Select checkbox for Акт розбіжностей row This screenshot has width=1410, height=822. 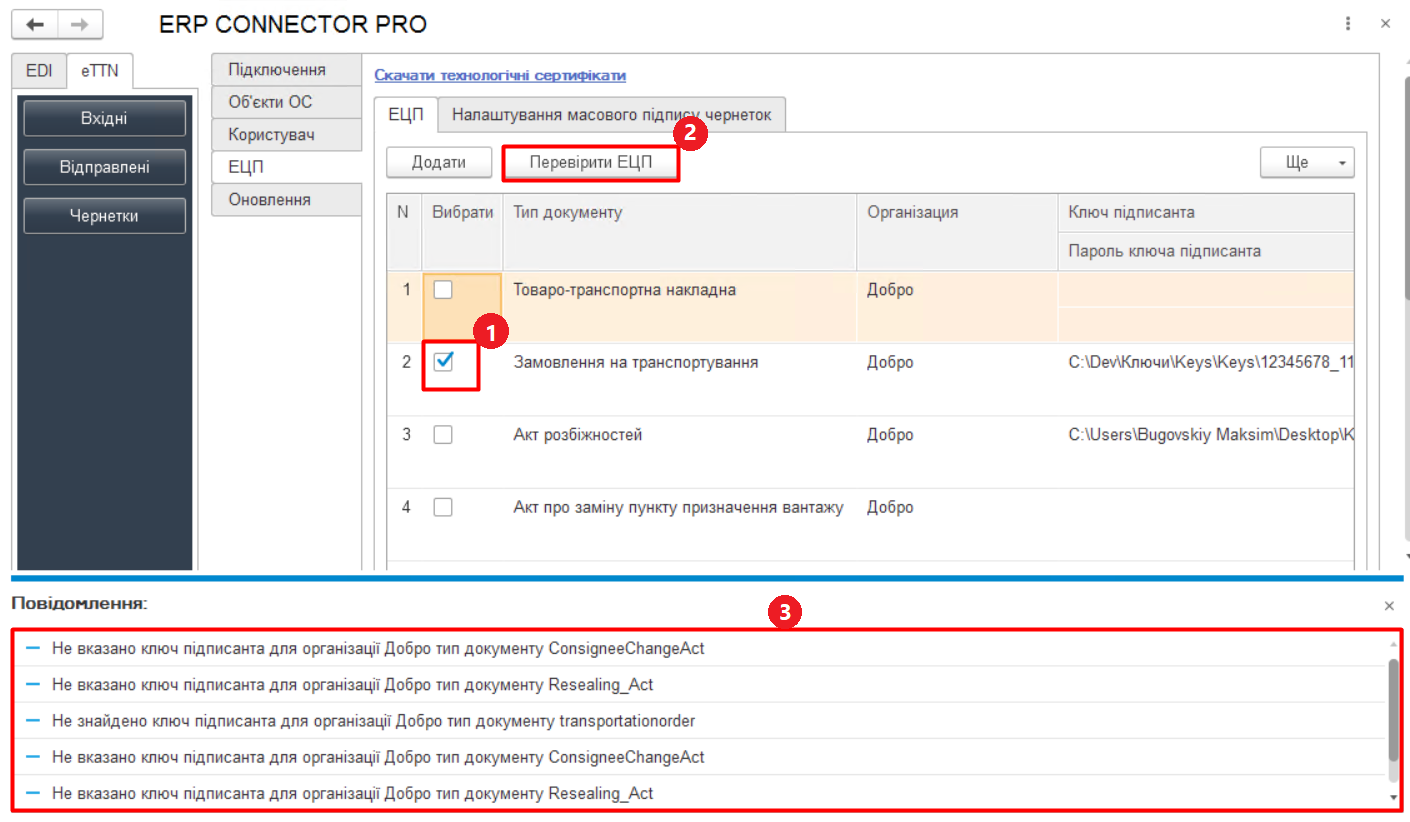pyautogui.click(x=443, y=435)
